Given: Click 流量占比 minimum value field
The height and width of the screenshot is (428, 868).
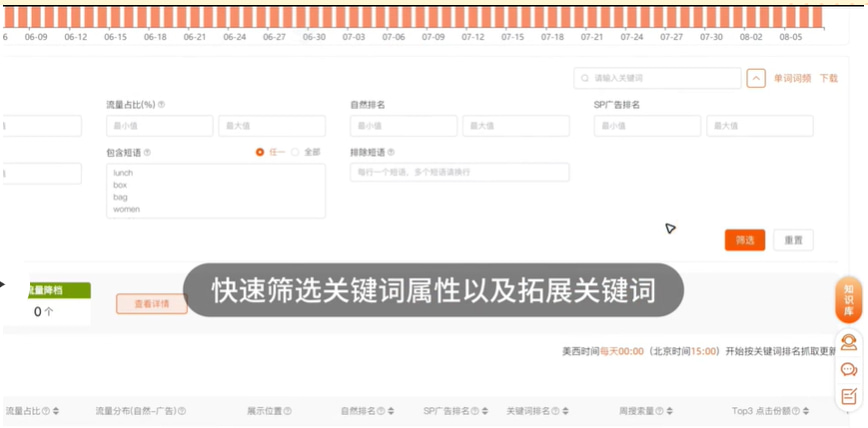Looking at the screenshot, I should (159, 126).
